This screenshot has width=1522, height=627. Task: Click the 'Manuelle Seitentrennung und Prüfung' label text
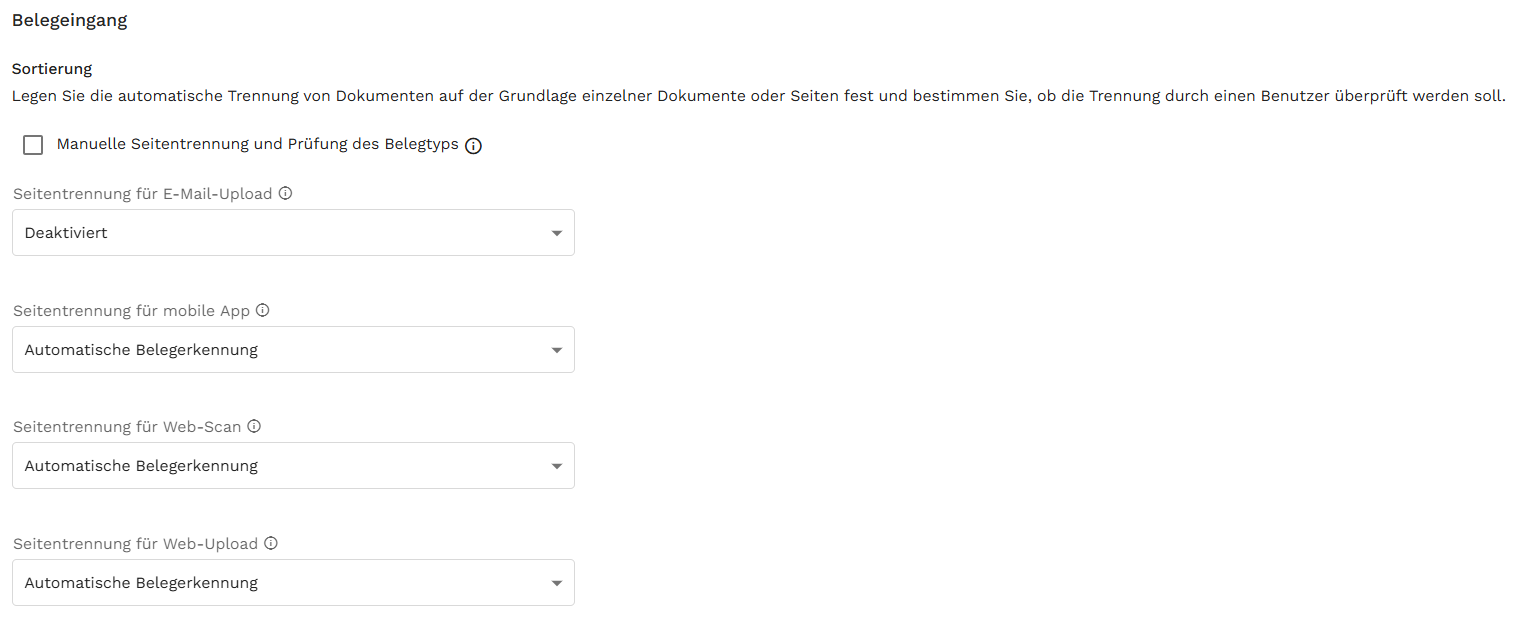pyautogui.click(x=257, y=144)
